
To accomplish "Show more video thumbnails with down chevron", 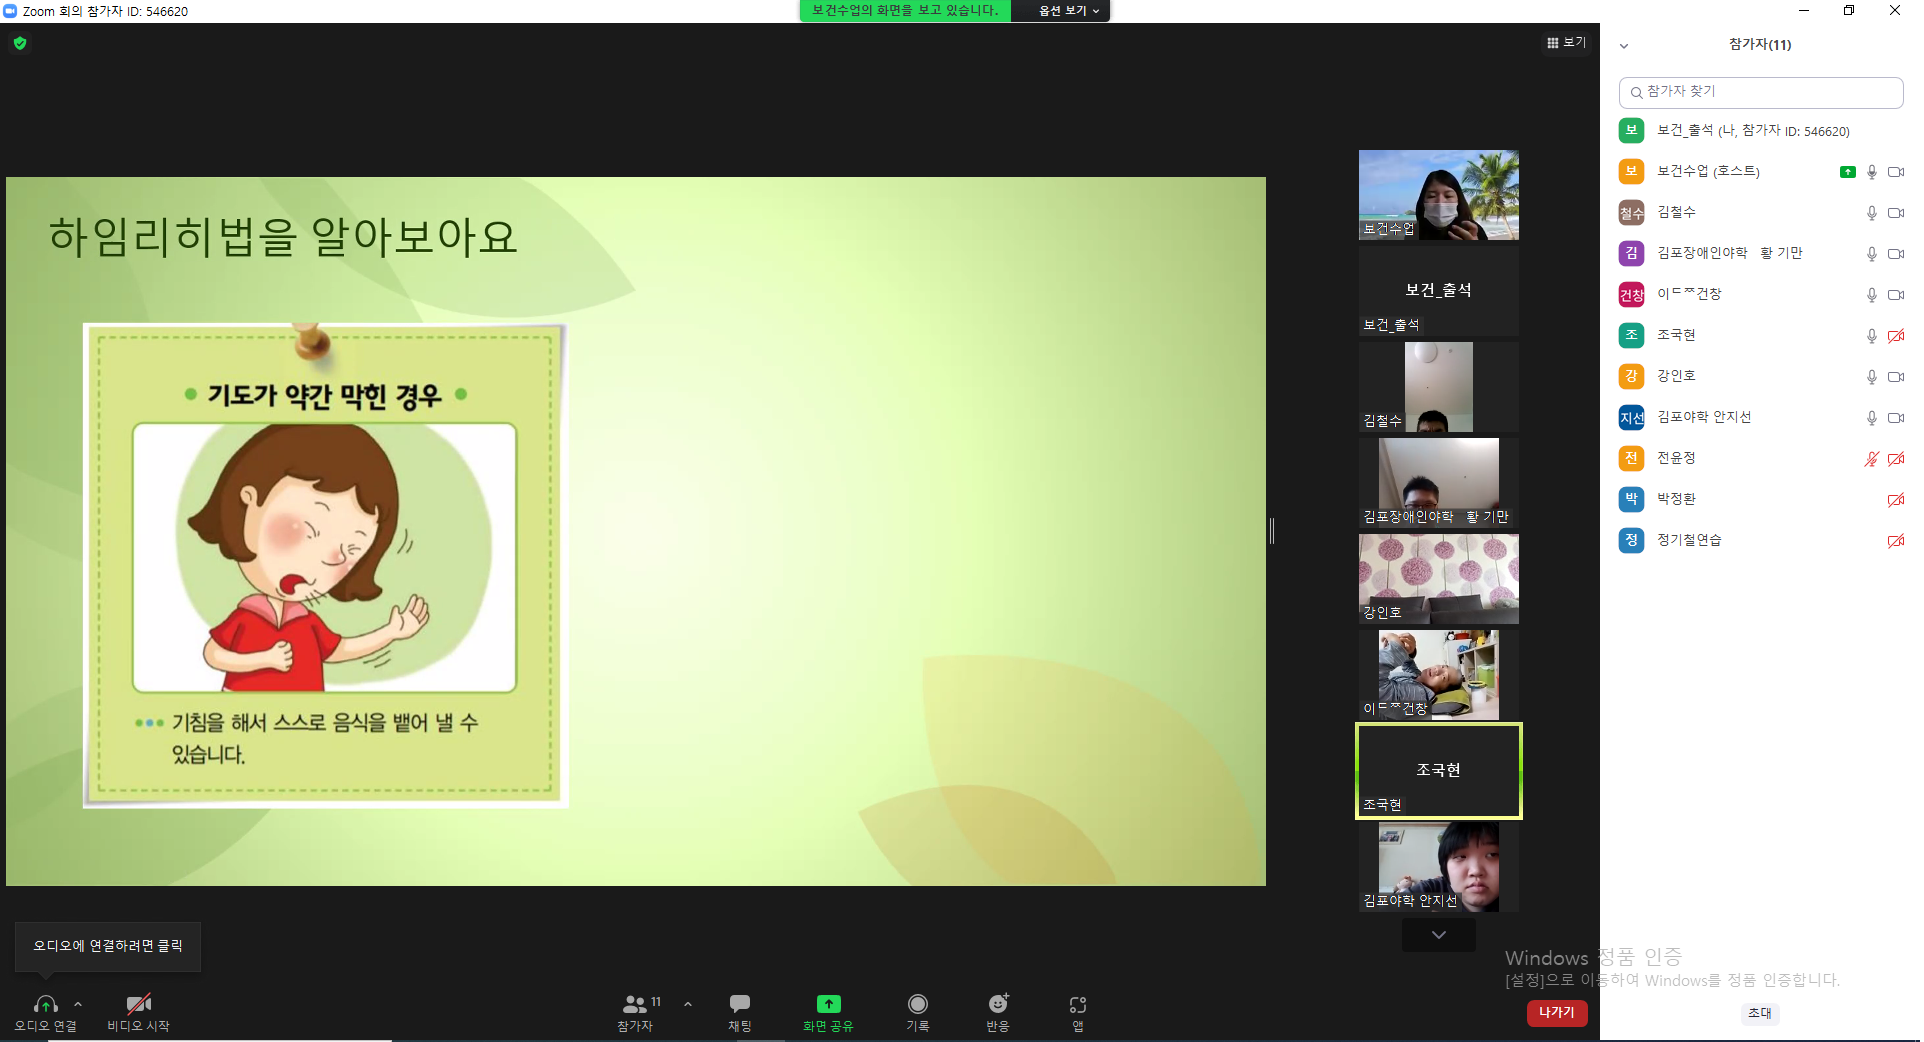I will [1439, 935].
